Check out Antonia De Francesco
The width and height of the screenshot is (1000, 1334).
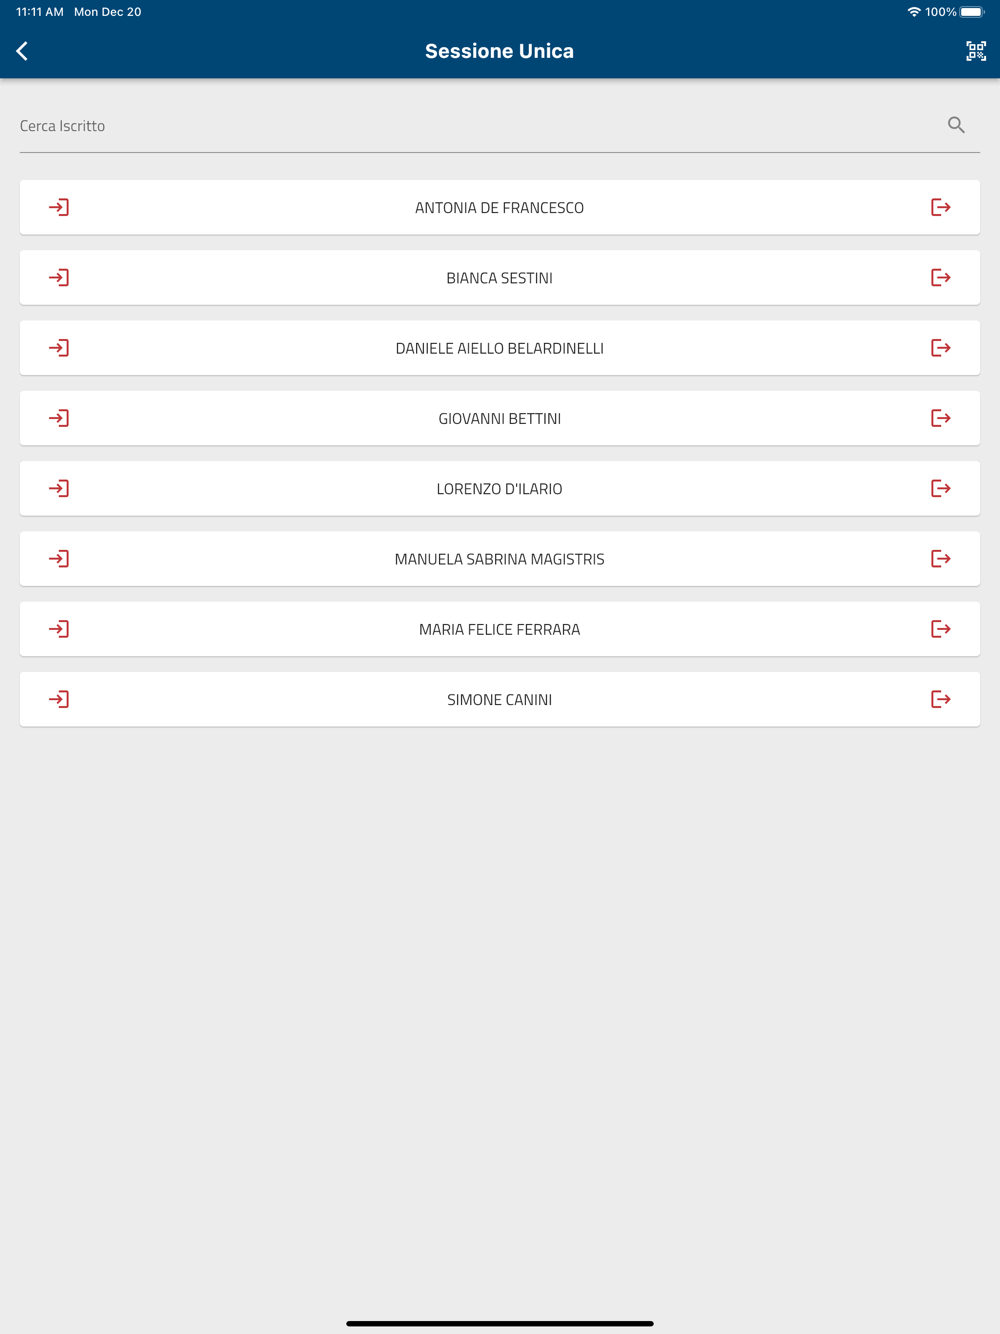(x=940, y=207)
